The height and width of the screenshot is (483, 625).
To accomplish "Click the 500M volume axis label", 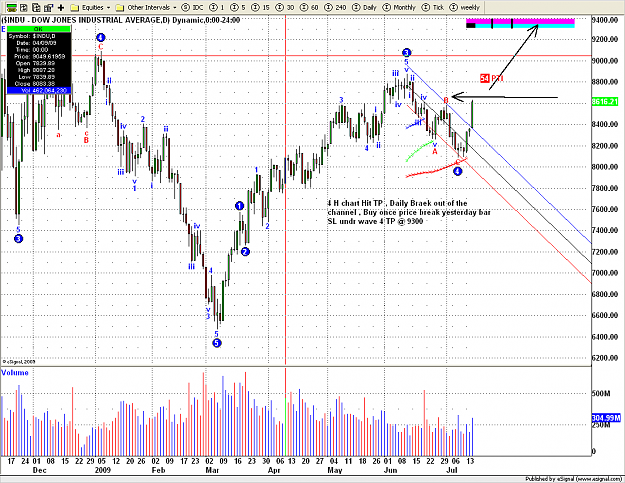I will coord(601,394).
